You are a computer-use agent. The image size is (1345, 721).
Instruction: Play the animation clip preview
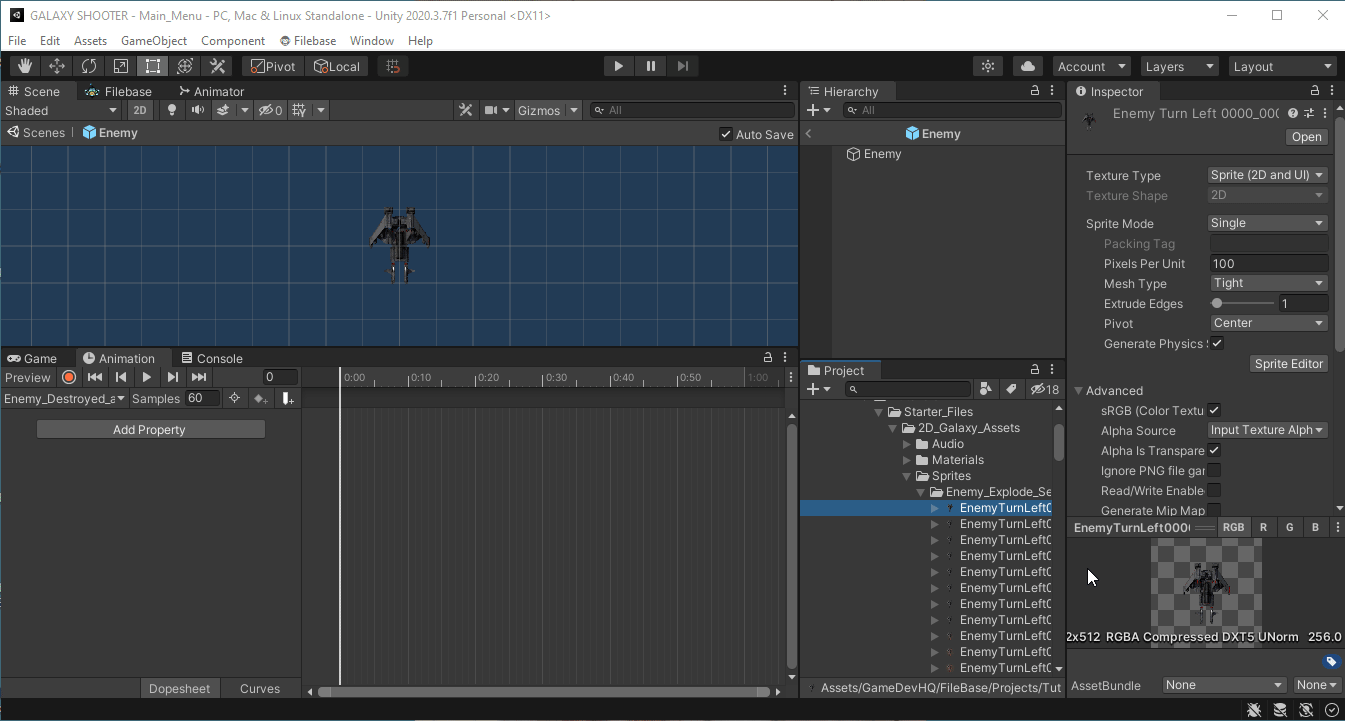click(147, 377)
